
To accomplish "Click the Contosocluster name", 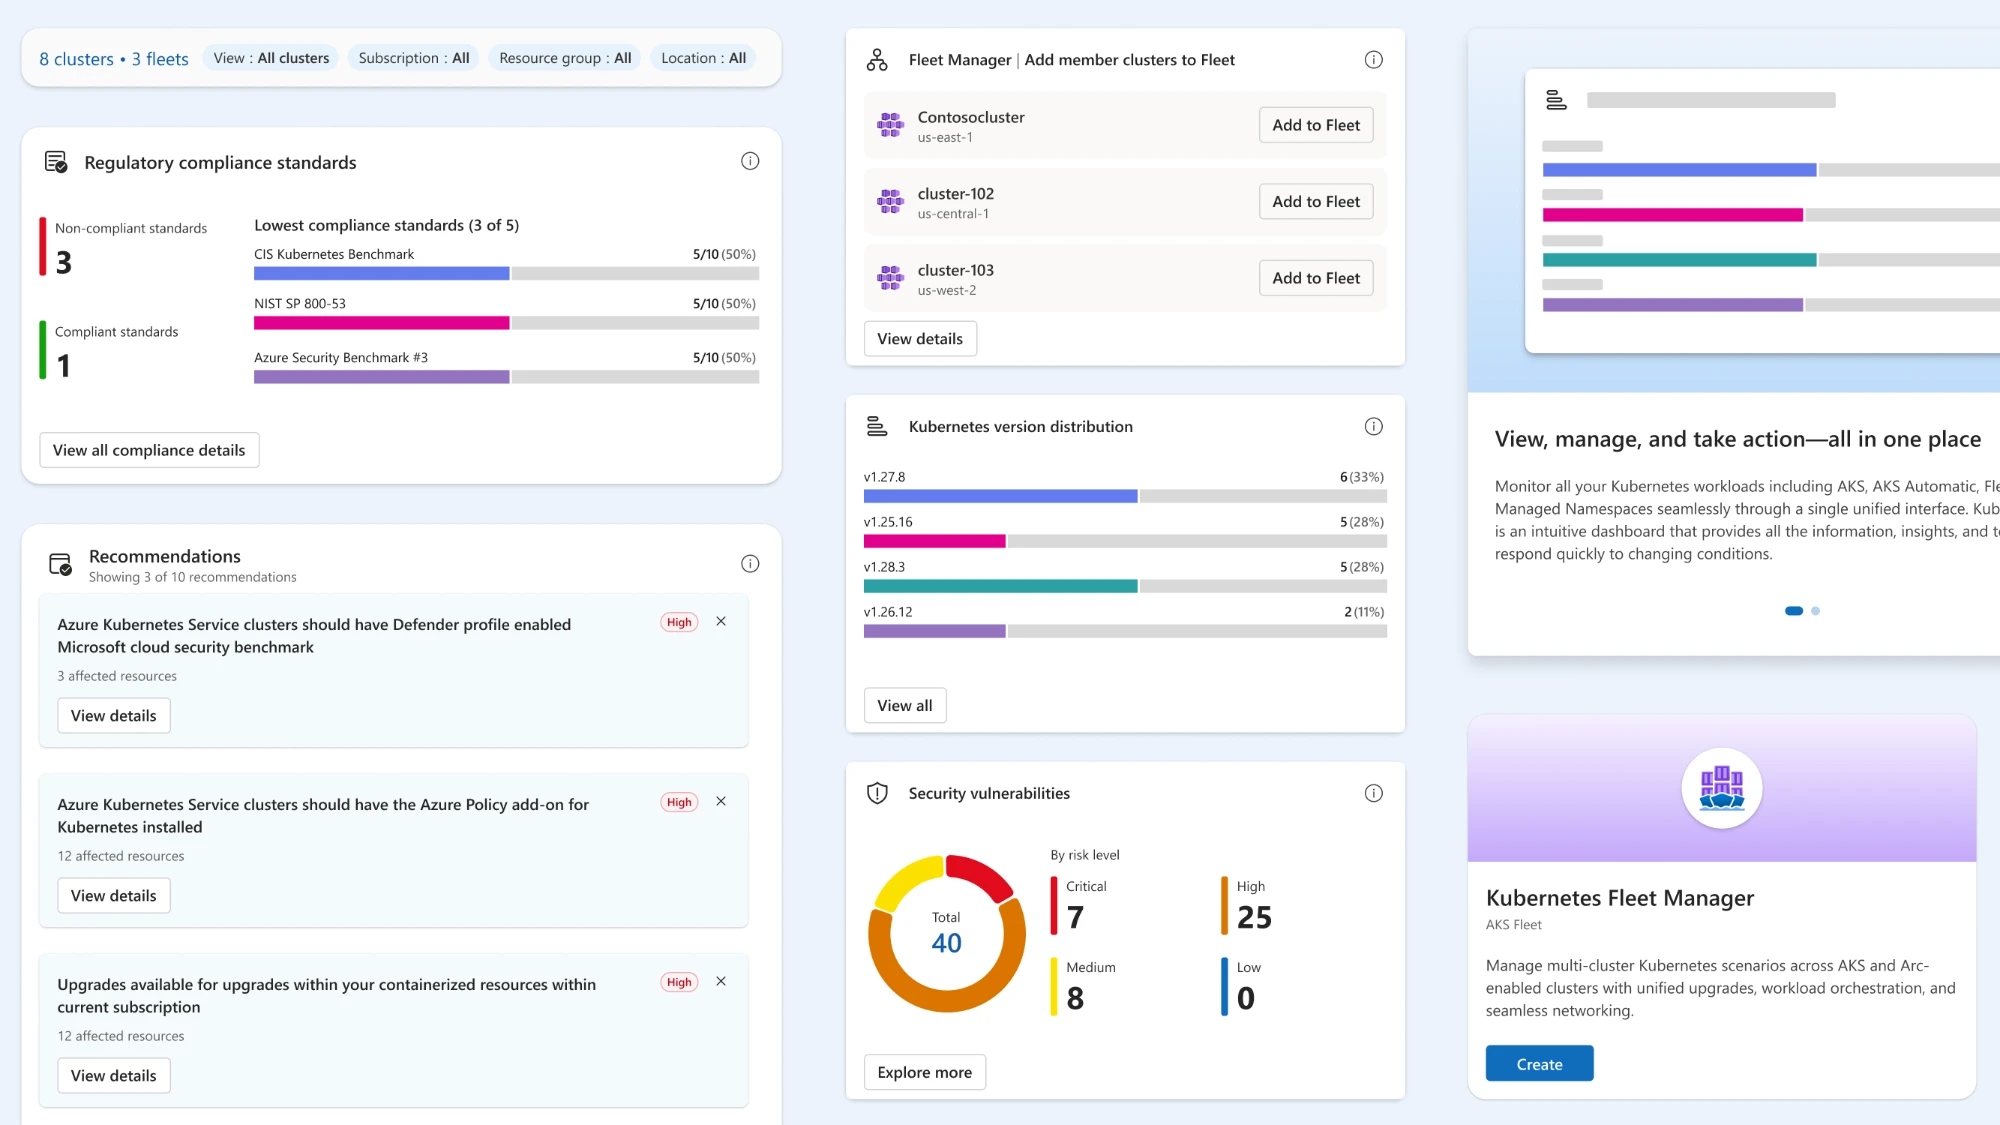I will [x=971, y=117].
